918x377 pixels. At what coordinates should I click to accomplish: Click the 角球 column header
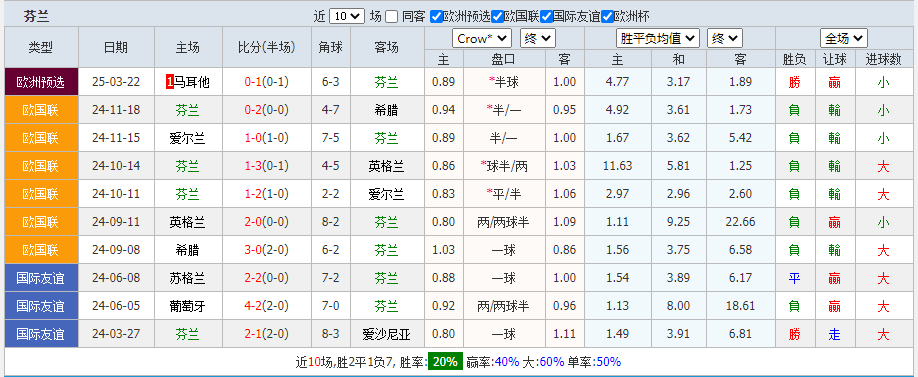point(331,47)
